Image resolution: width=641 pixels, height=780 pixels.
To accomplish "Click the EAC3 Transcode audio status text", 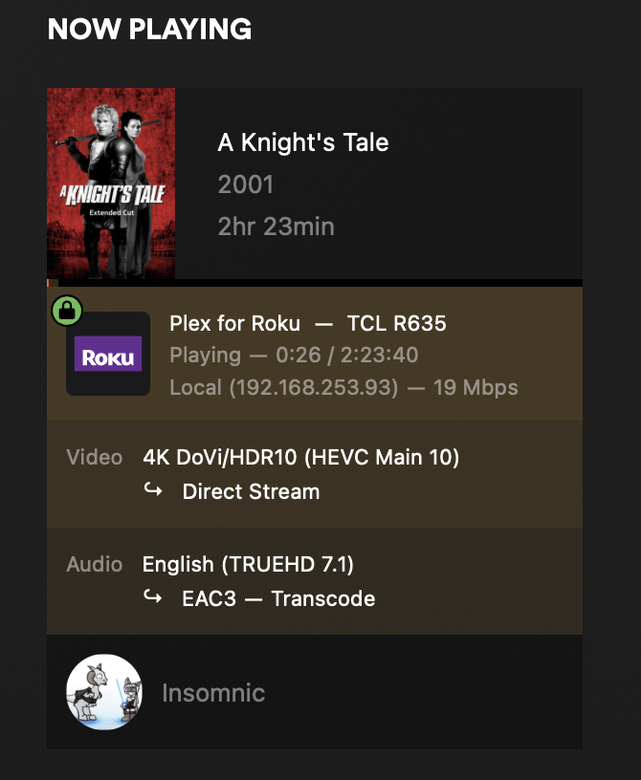I will tap(278, 599).
